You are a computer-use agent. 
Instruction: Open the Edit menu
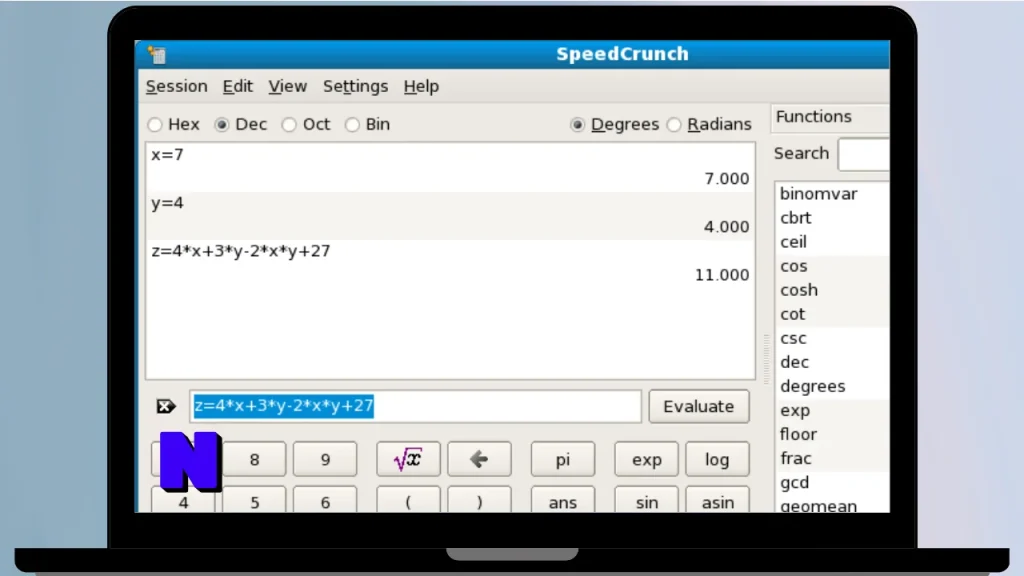(x=238, y=86)
